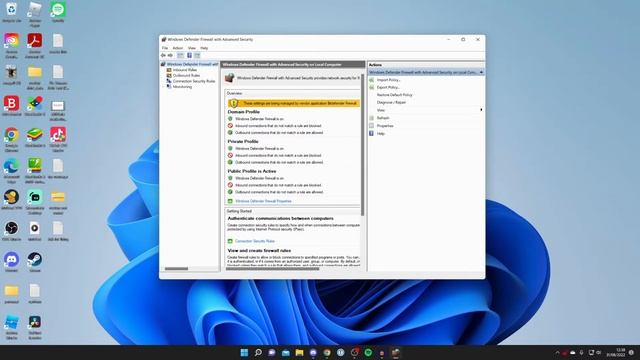The height and width of the screenshot is (360, 640).
Task: Open the Recycle Bin desktop icon
Action: coord(11,12)
